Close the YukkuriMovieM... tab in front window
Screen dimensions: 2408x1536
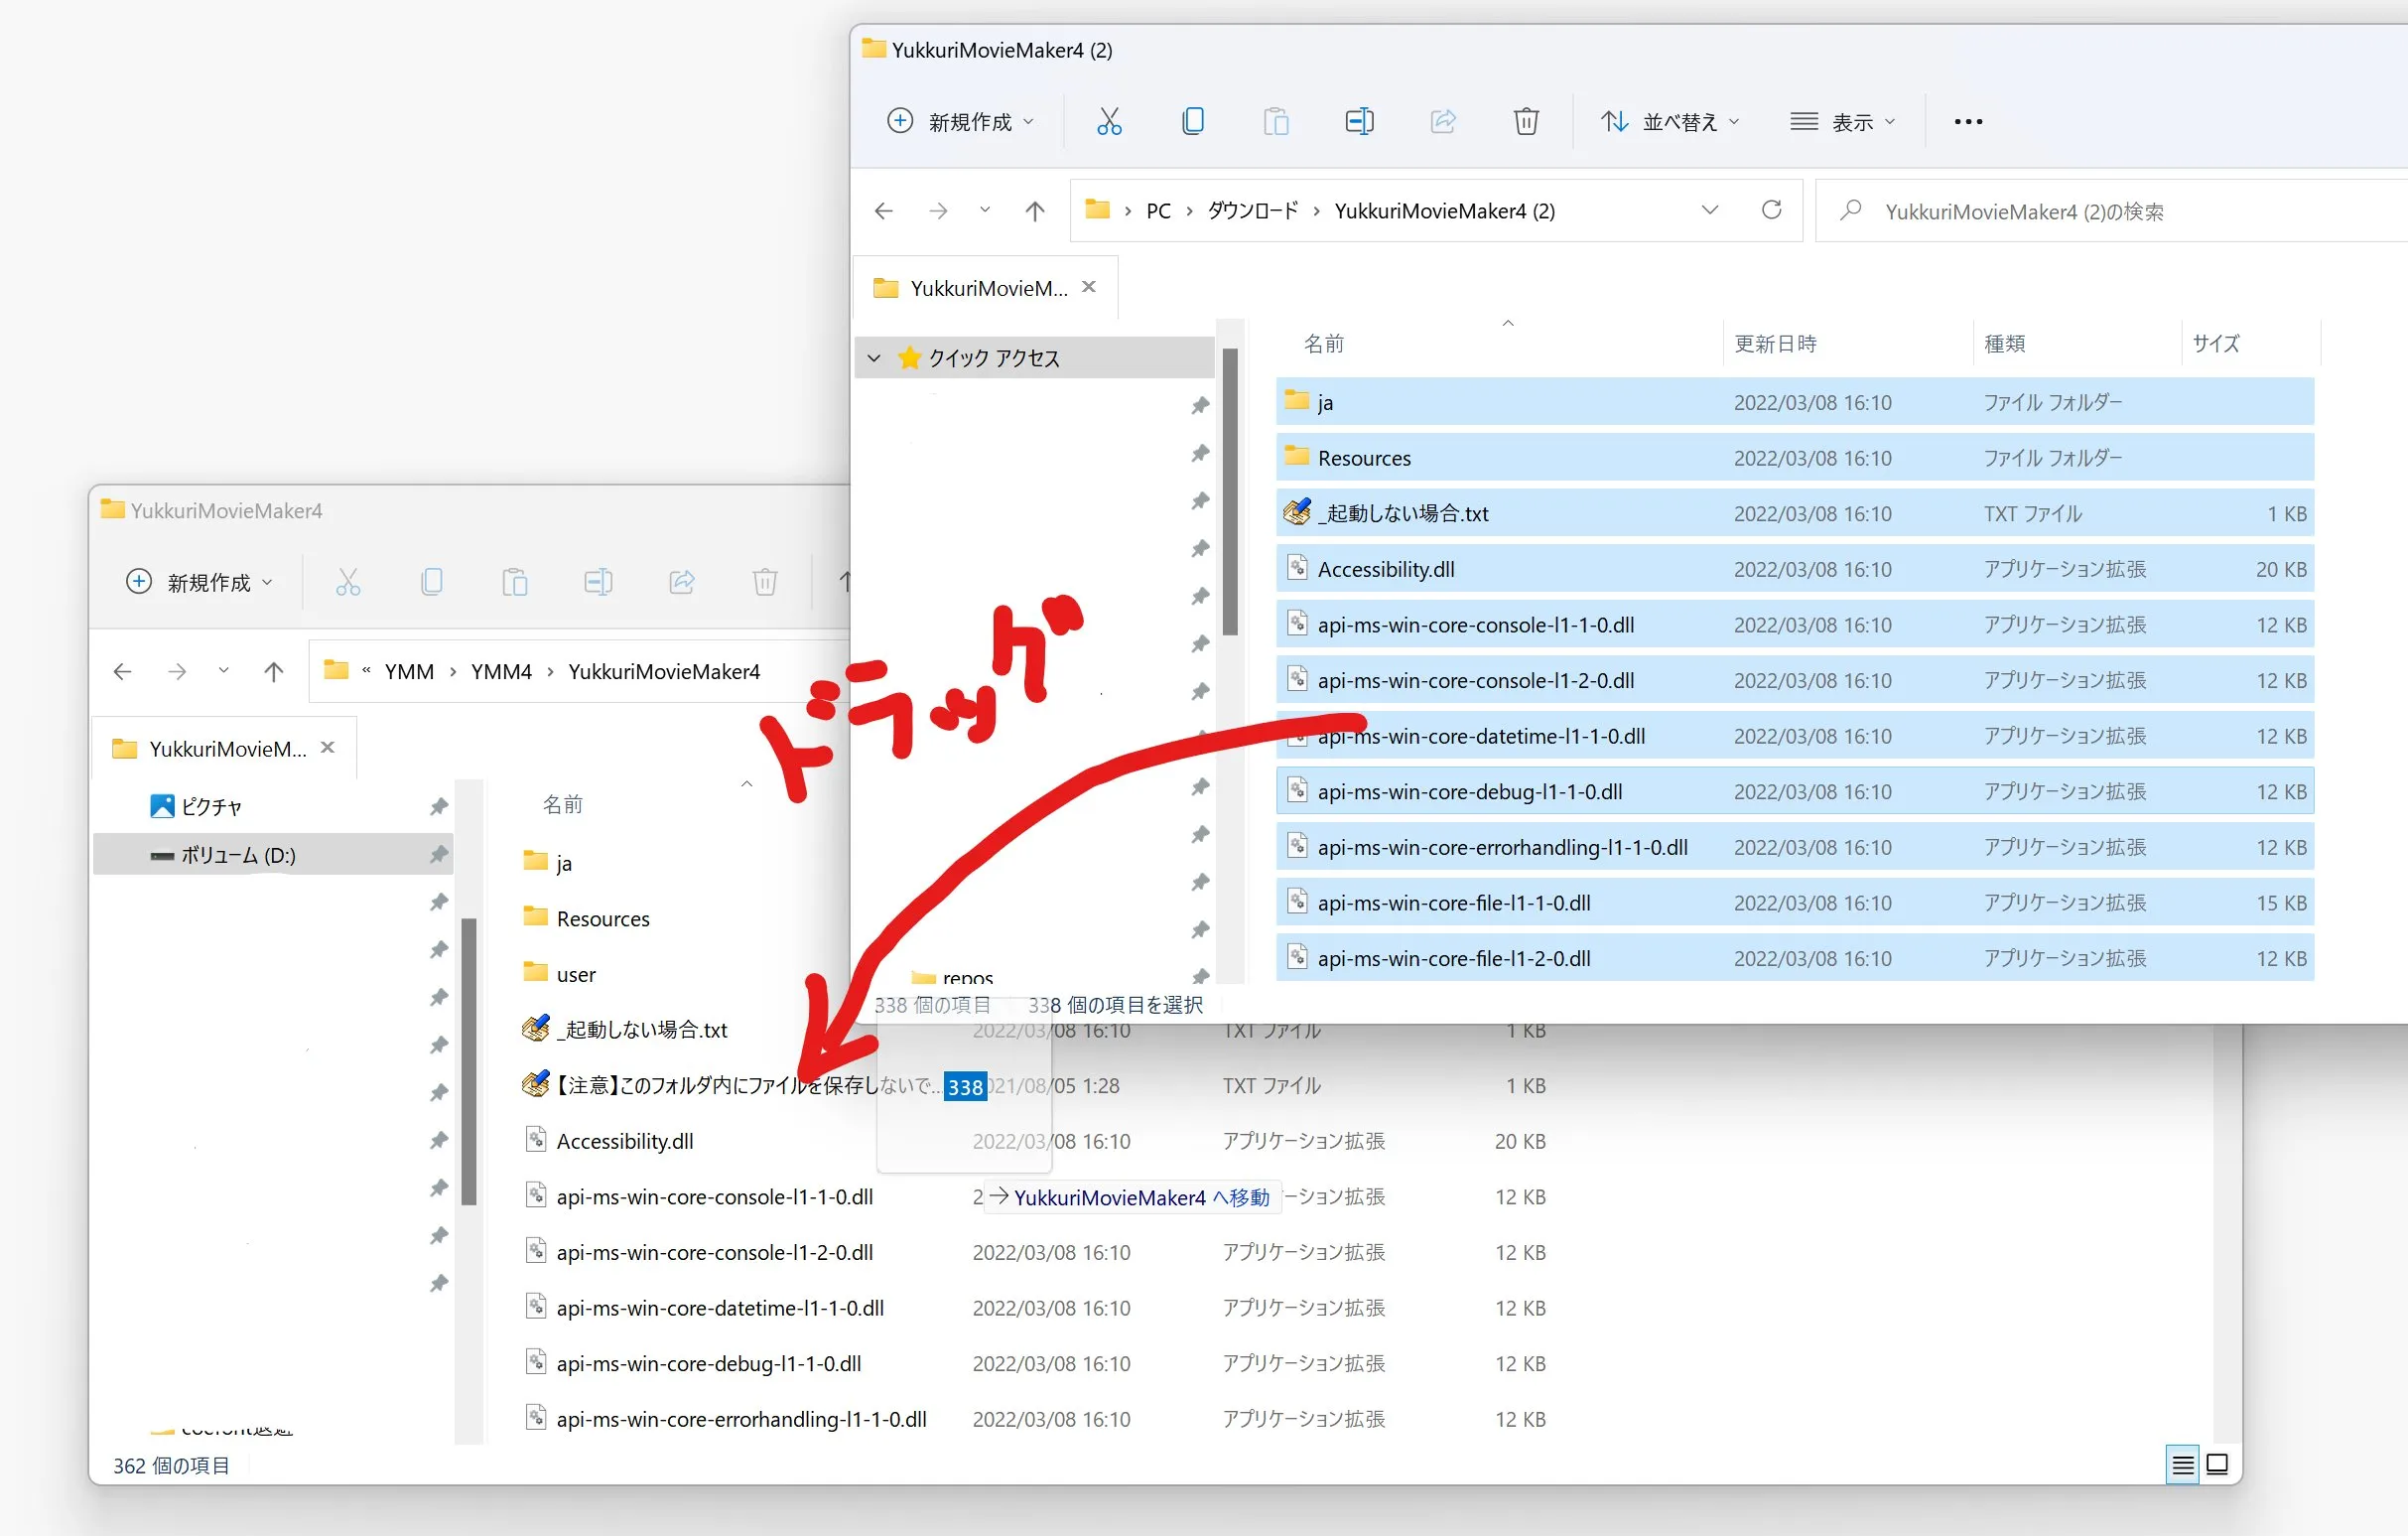pos(1089,287)
